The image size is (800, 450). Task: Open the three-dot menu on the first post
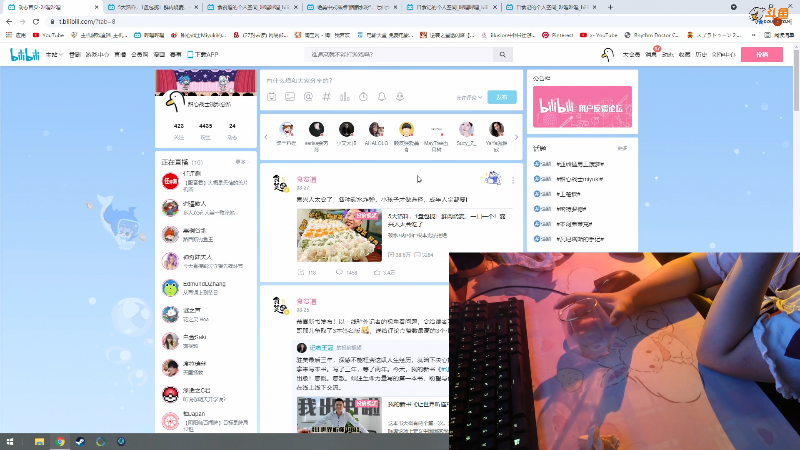513,180
